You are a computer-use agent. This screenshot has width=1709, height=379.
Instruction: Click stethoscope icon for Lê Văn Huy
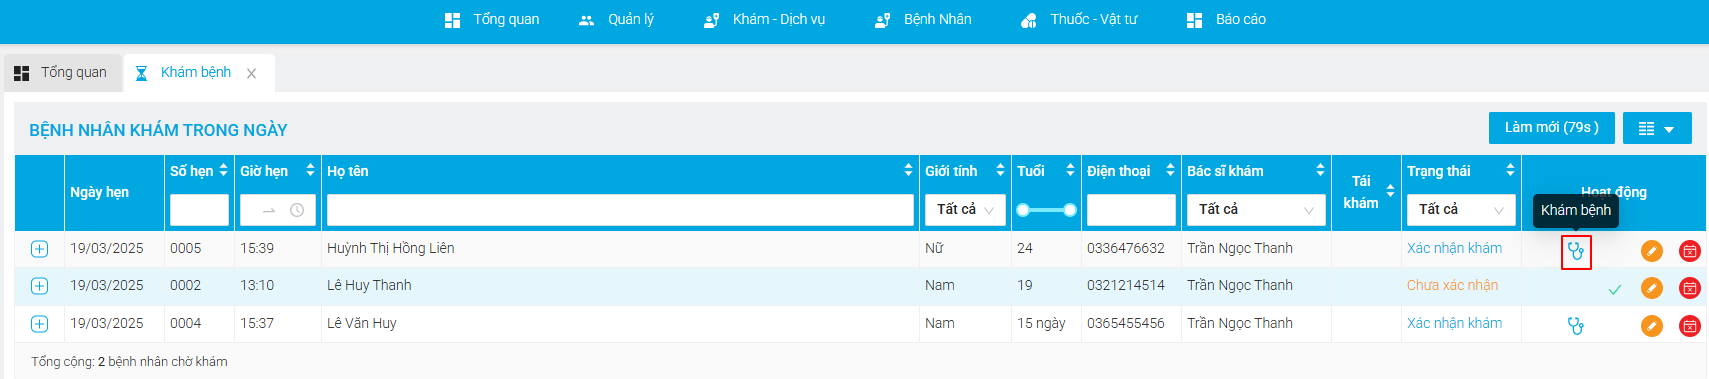(x=1576, y=325)
